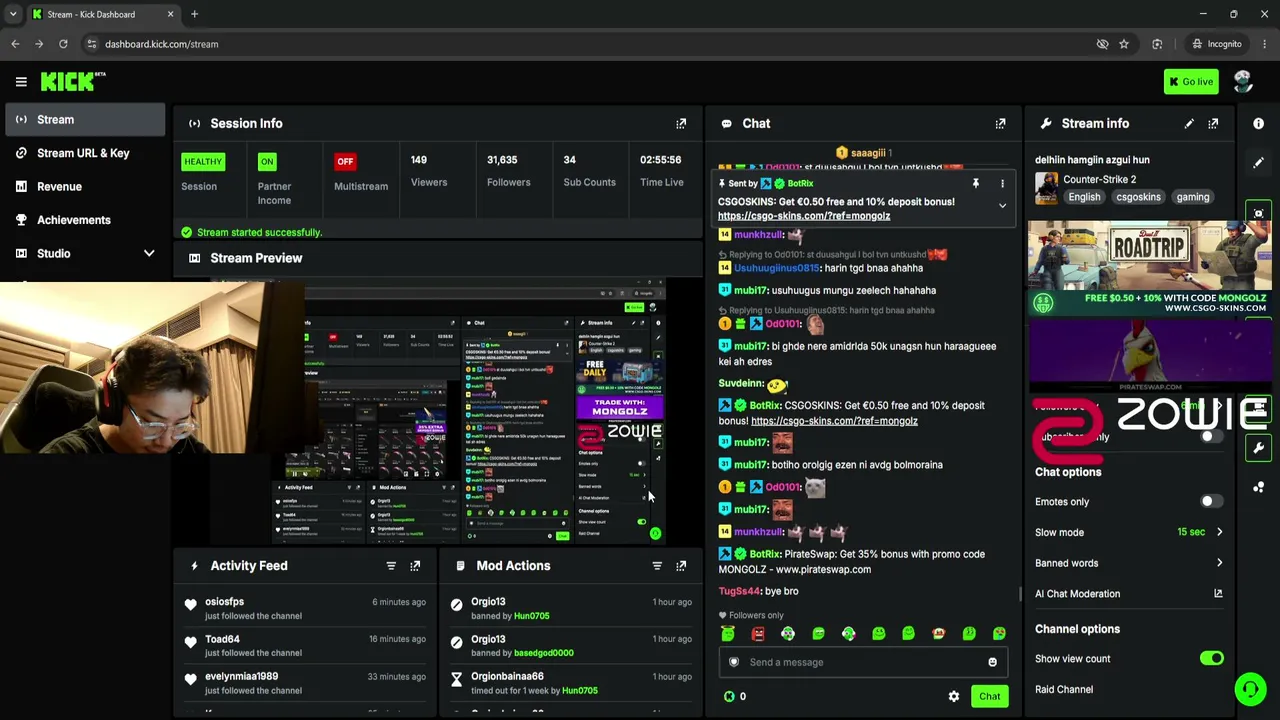1280x720 pixels.
Task: Pop out the Stream info panel
Action: [1213, 124]
